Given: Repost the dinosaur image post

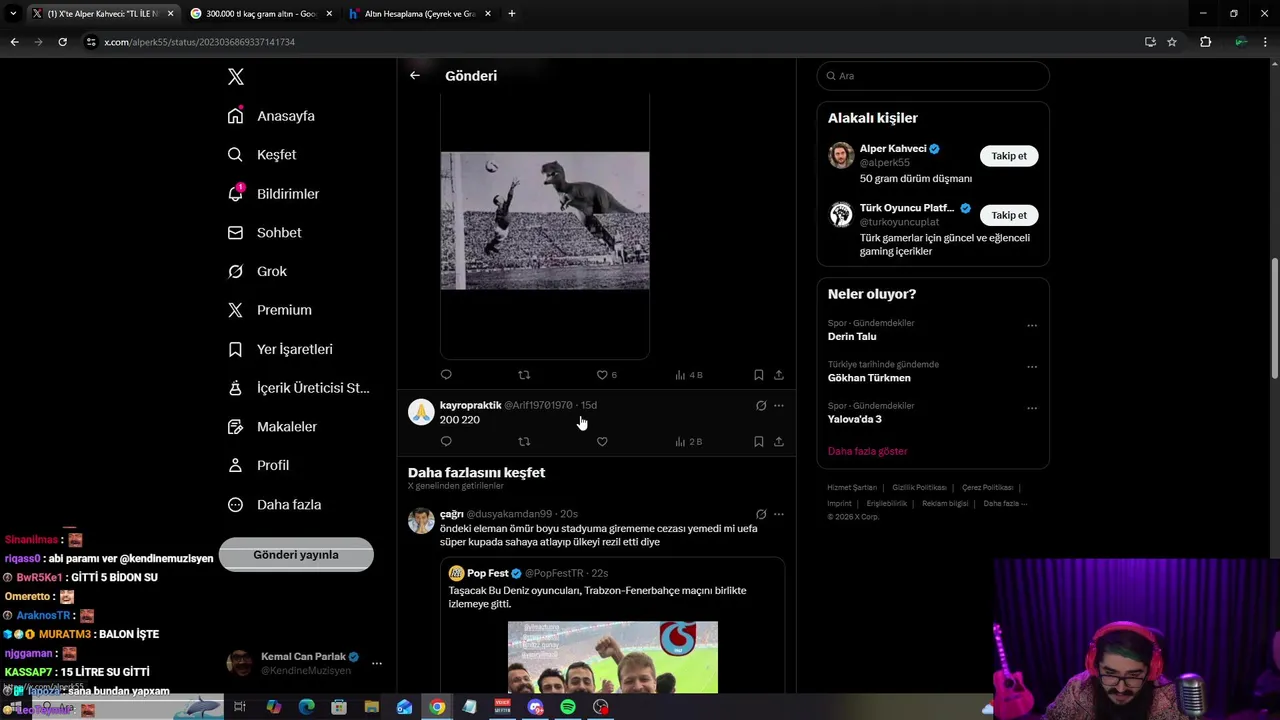Looking at the screenshot, I should pyautogui.click(x=524, y=375).
